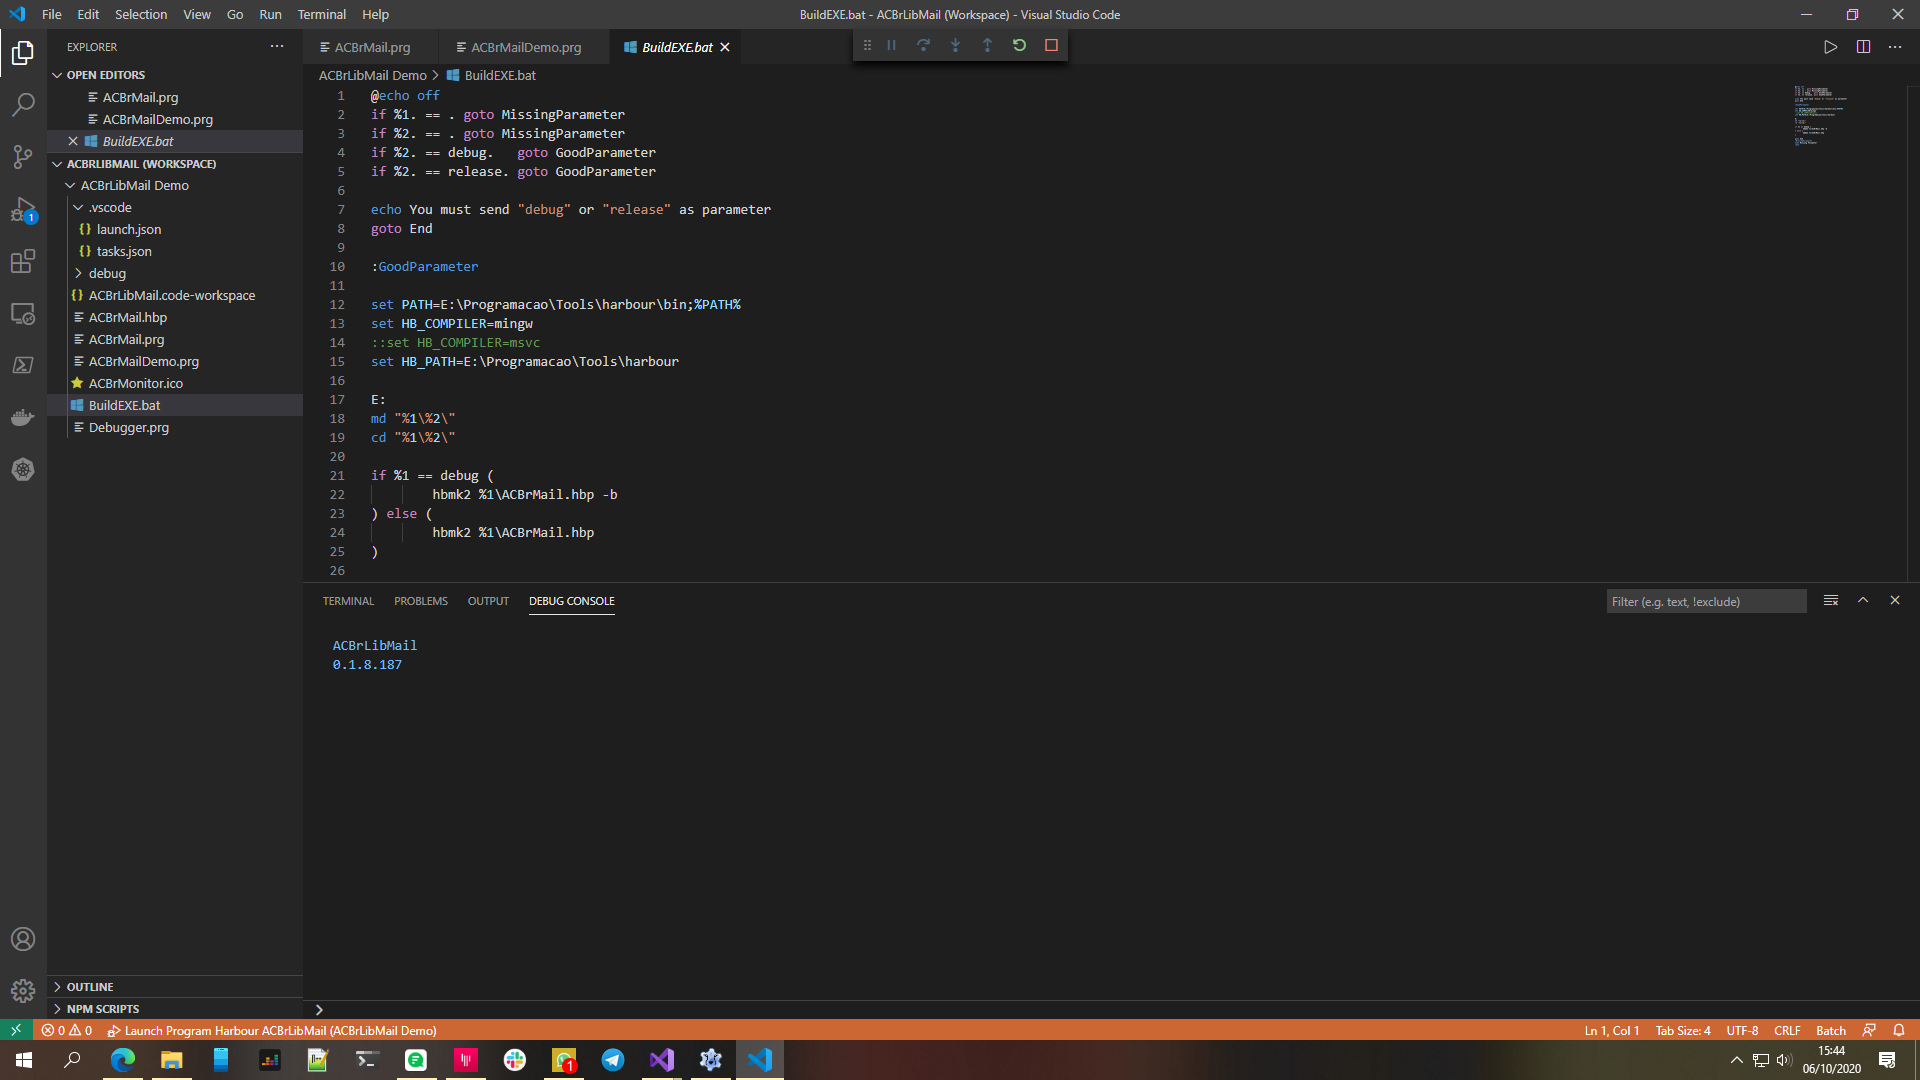Viewport: 1920px width, 1080px height.
Task: Open Explorer views and more actions menu
Action: point(277,47)
